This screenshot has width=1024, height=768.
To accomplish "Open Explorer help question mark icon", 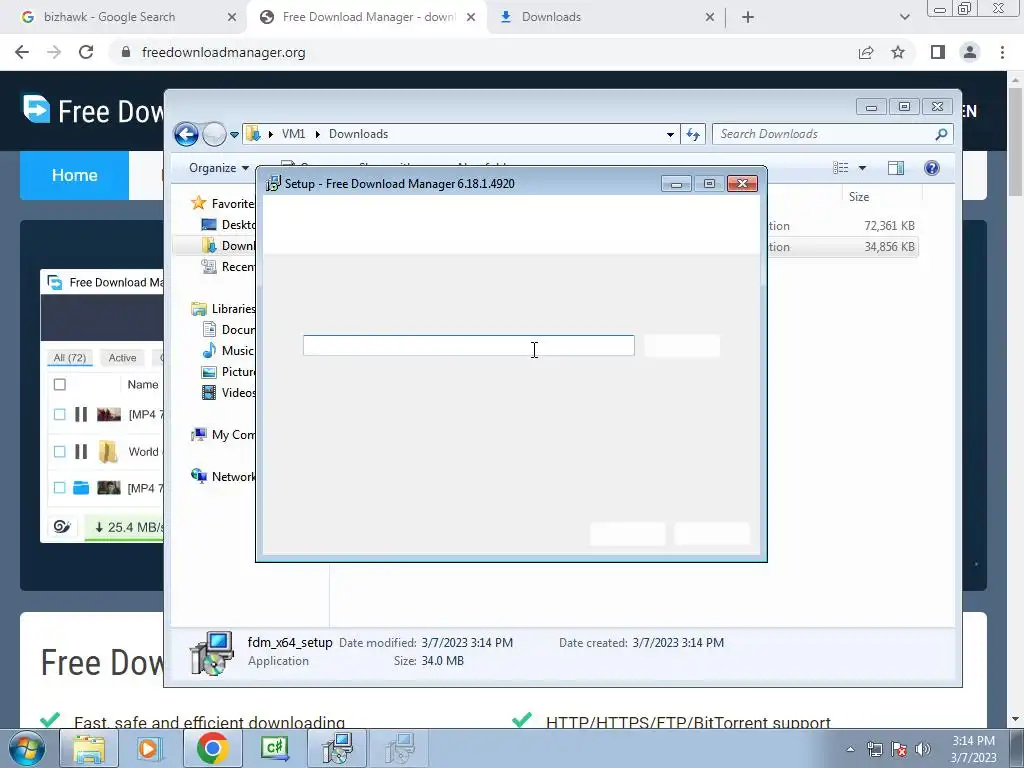I will click(x=932, y=168).
